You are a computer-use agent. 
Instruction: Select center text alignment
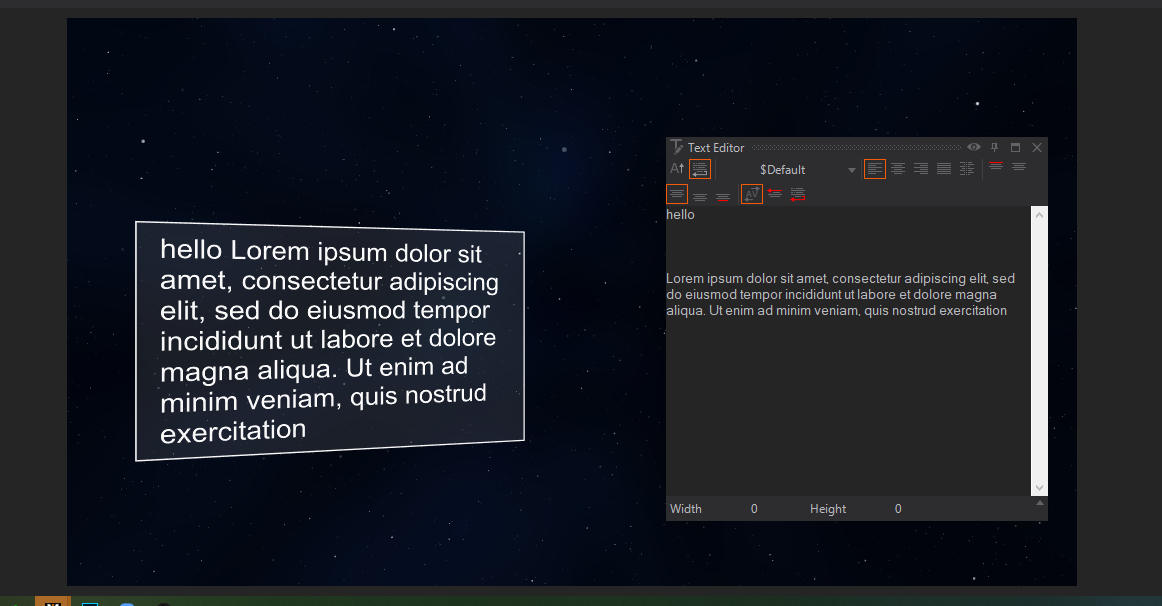click(x=898, y=169)
